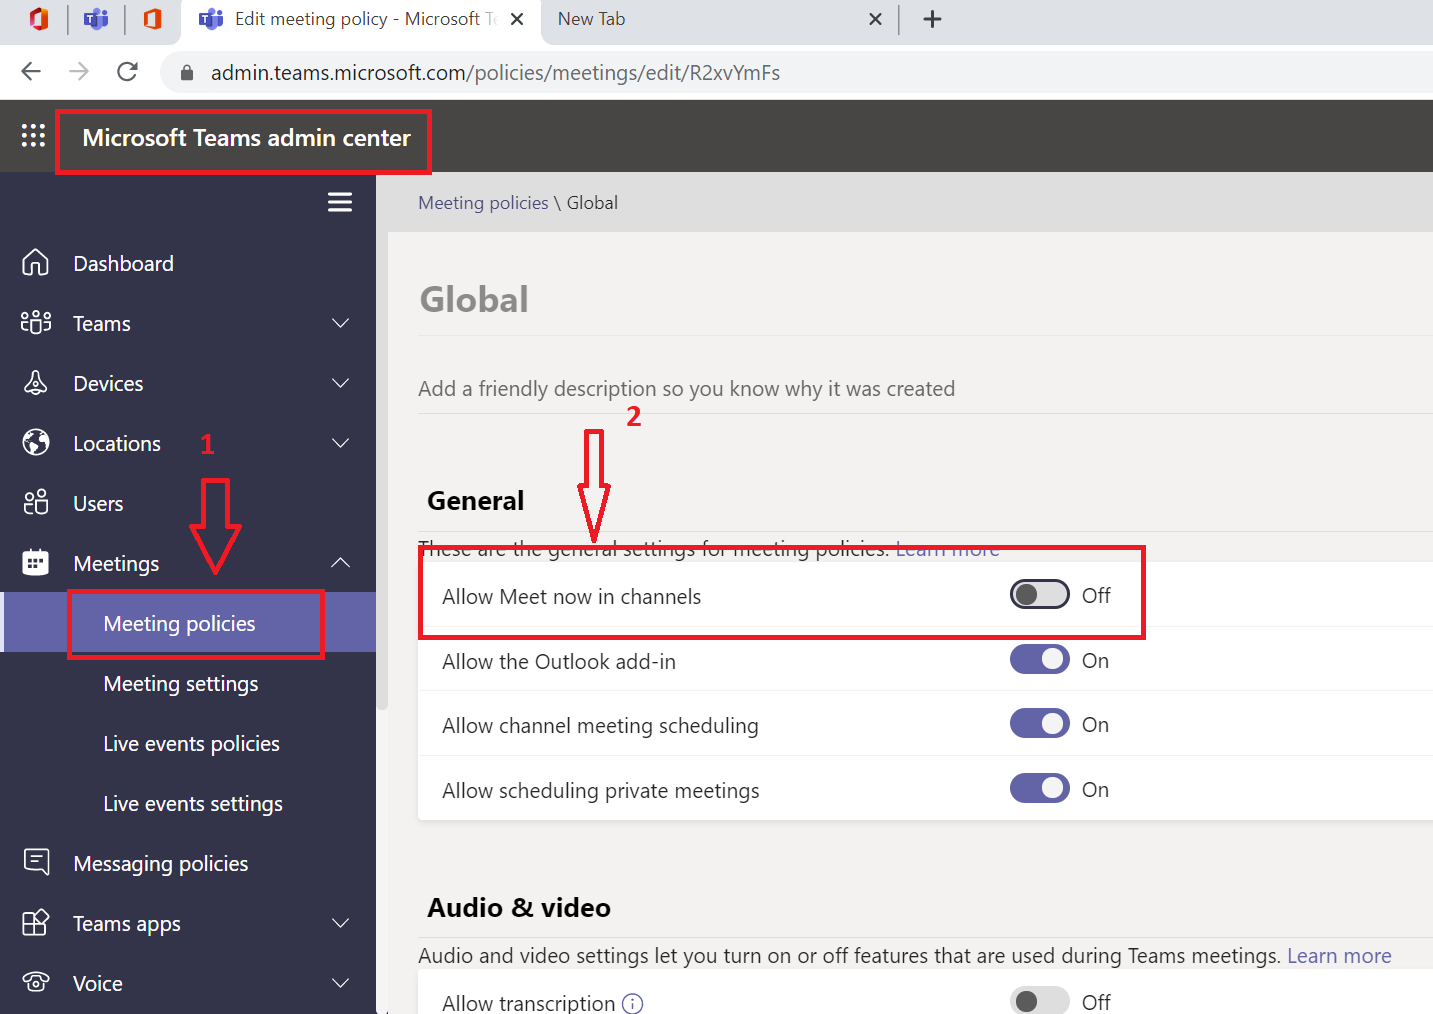The image size is (1433, 1014).
Task: Click the friendly description input field
Action: click(x=925, y=388)
